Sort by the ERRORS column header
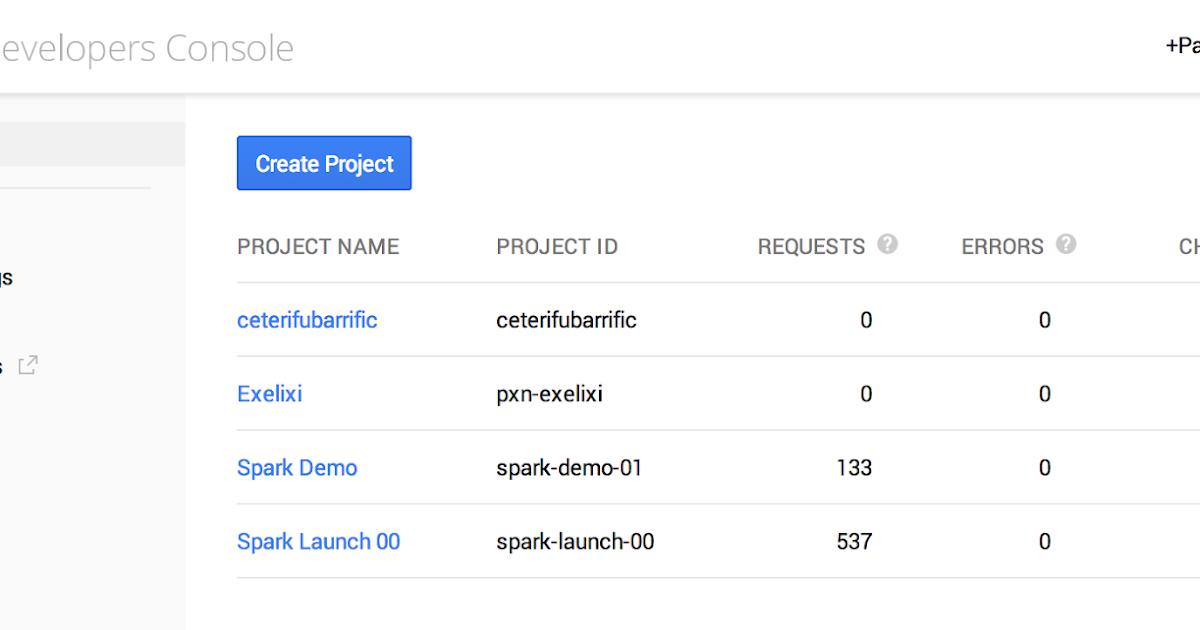1200x630 pixels. [x=1003, y=245]
